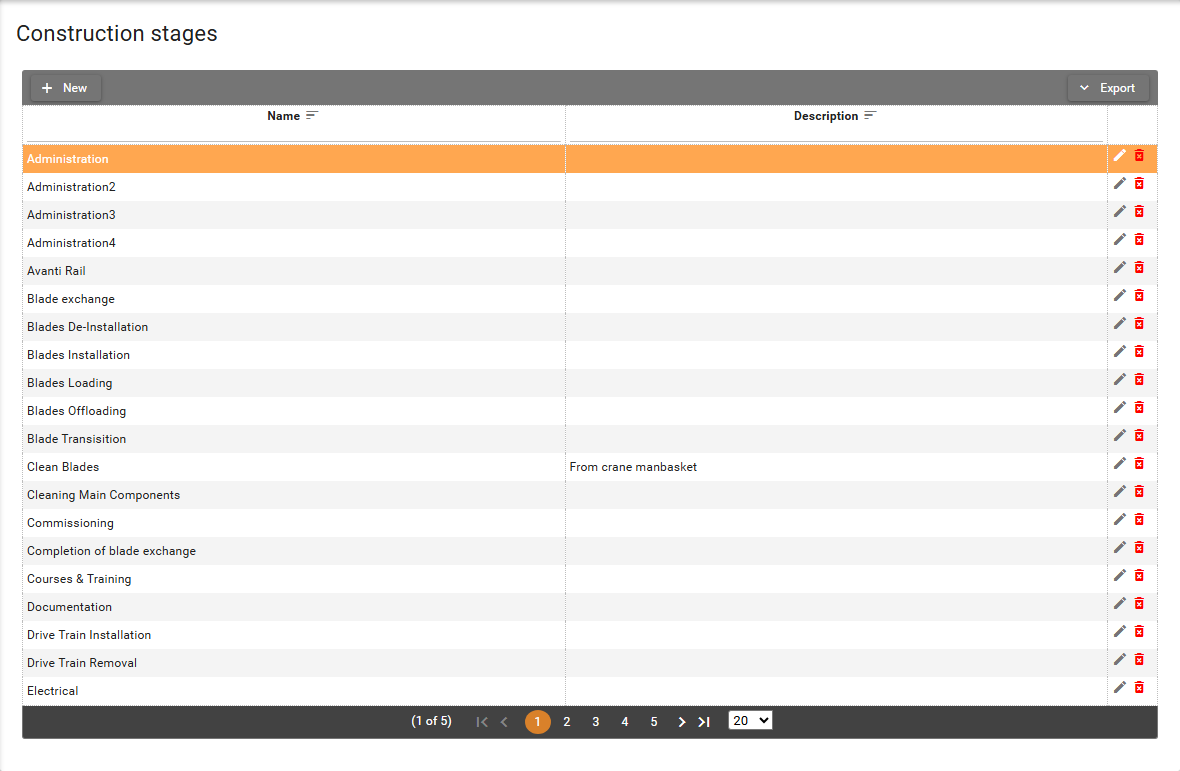
Task: Edit the Blades Offloading stage
Action: click(1120, 407)
